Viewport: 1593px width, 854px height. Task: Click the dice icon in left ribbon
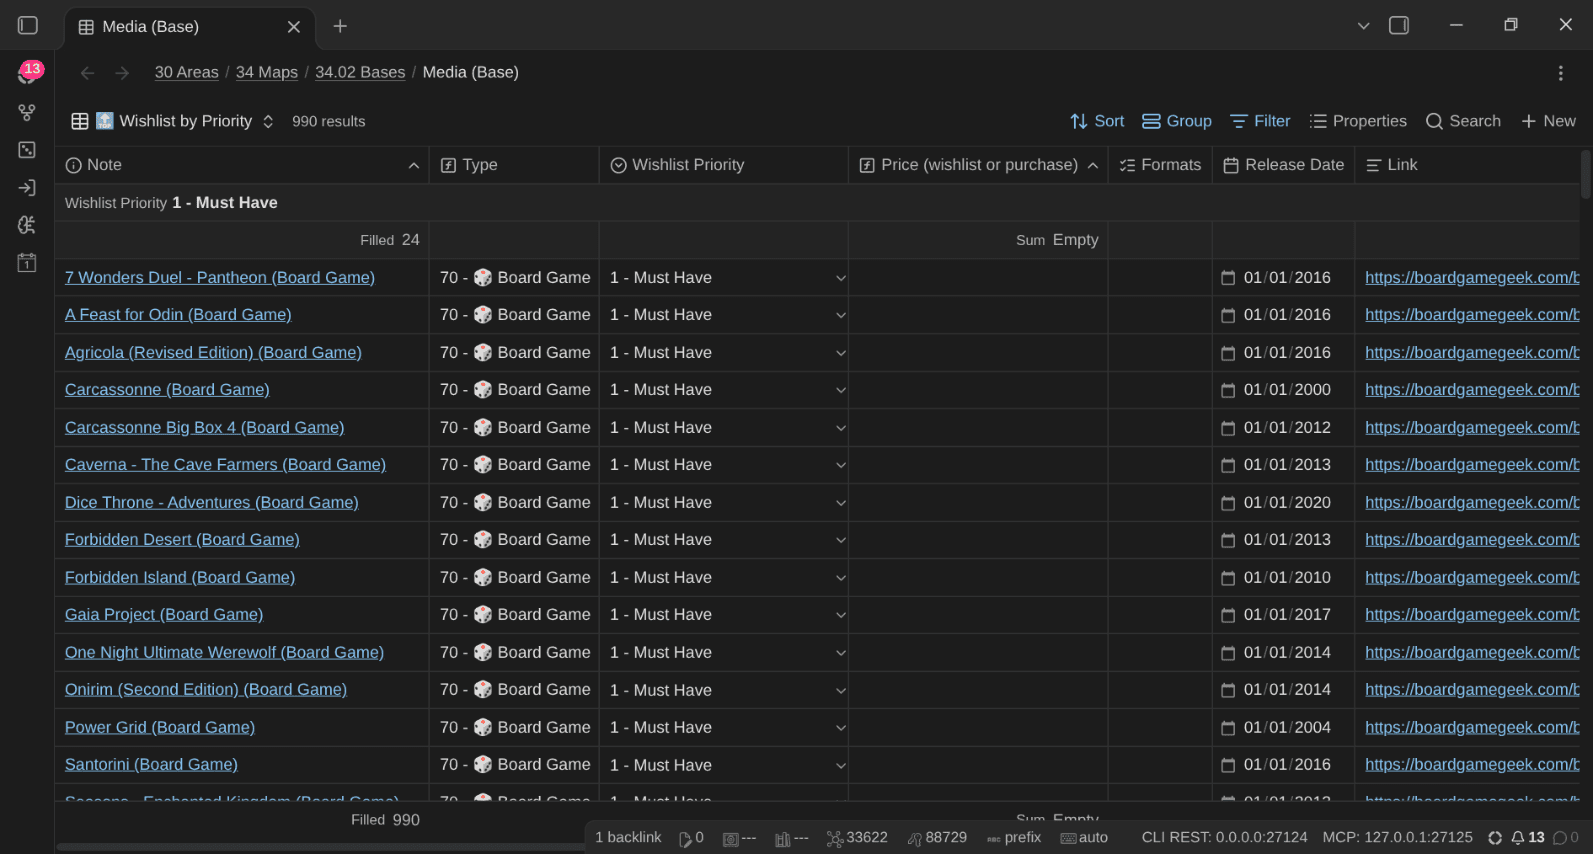pos(27,150)
